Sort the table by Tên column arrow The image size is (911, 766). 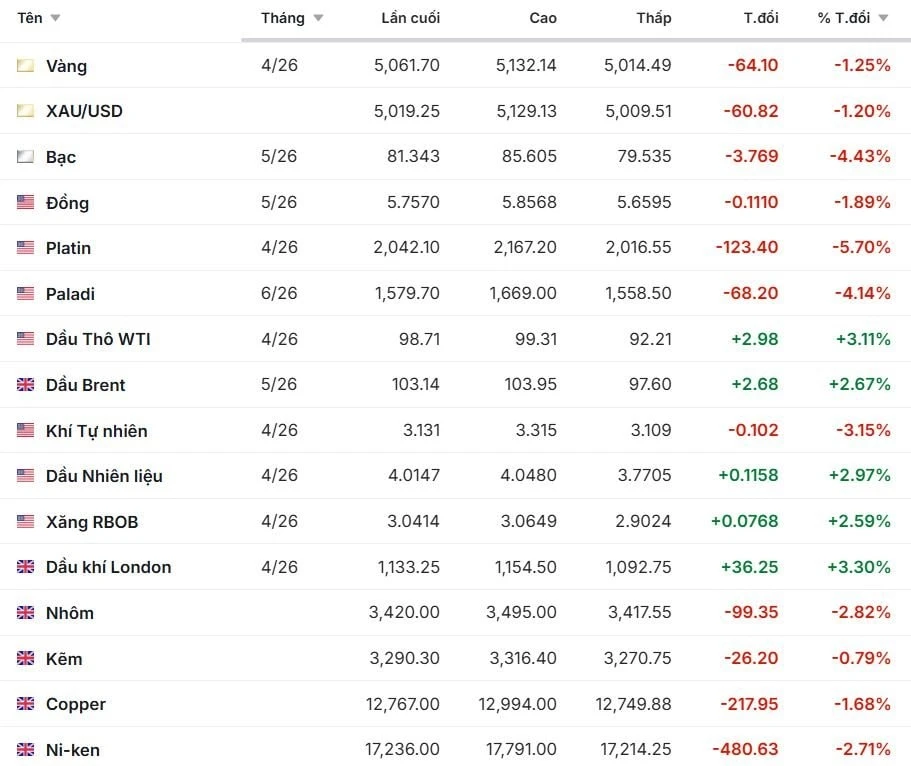click(x=55, y=19)
